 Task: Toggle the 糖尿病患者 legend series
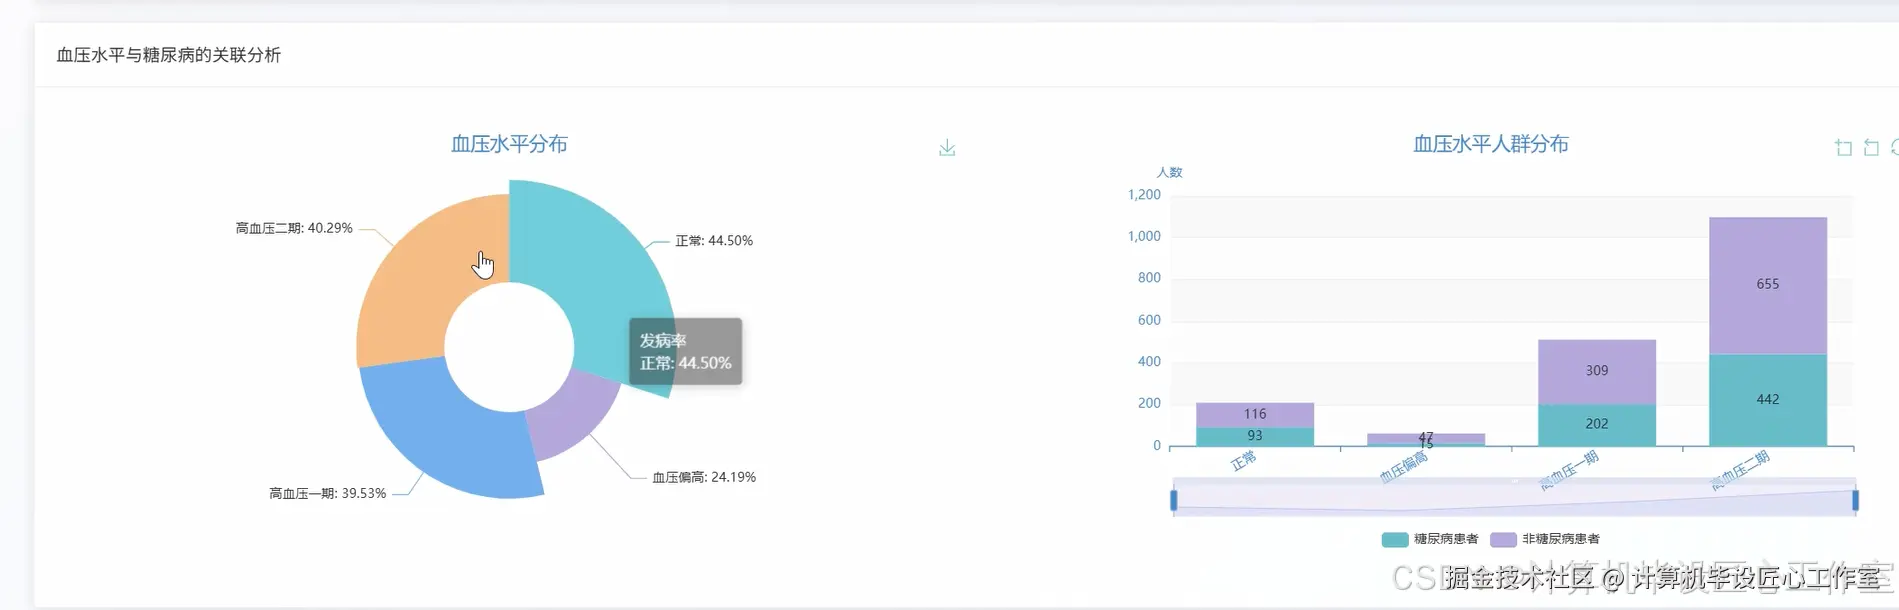tap(1395, 539)
